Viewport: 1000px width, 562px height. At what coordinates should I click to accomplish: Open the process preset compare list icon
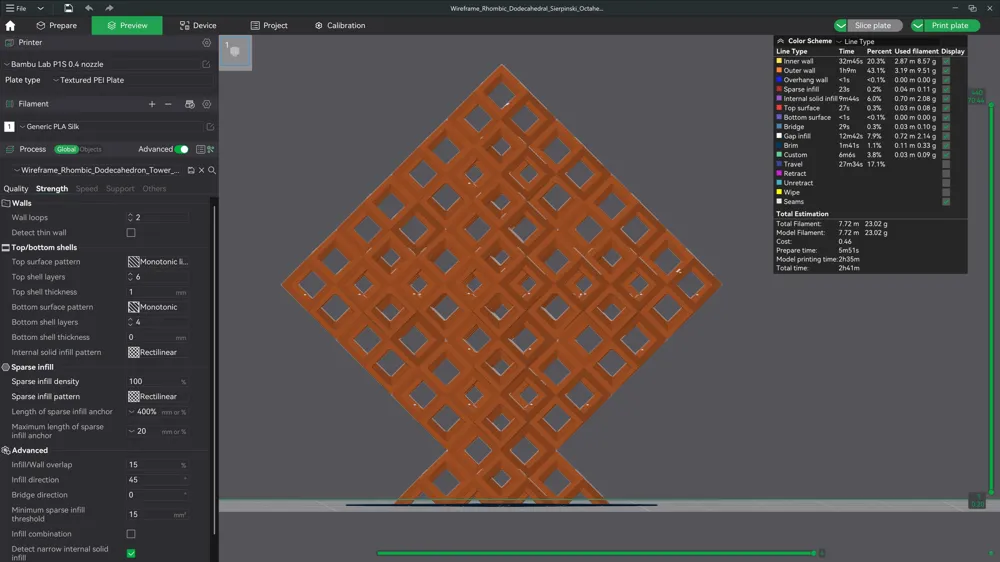coord(200,149)
